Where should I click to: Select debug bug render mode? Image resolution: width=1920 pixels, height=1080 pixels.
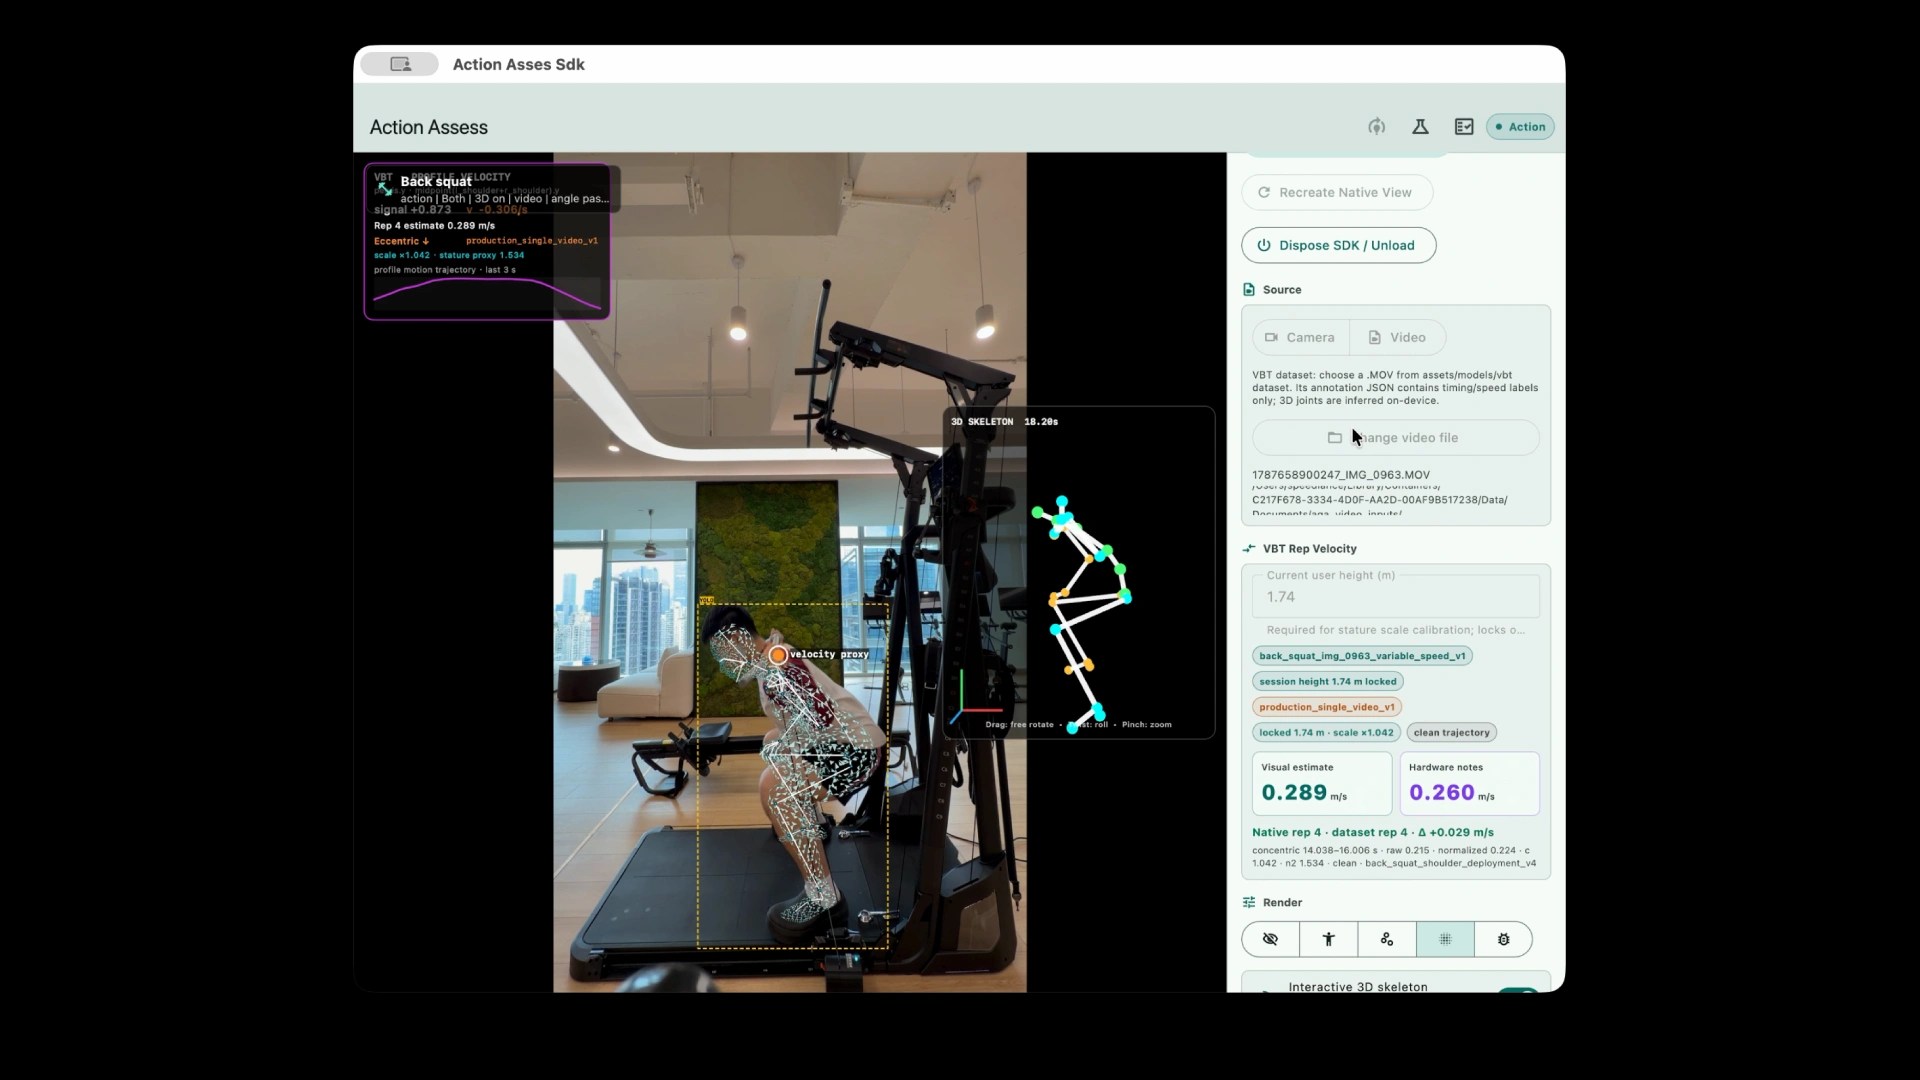coord(1503,939)
